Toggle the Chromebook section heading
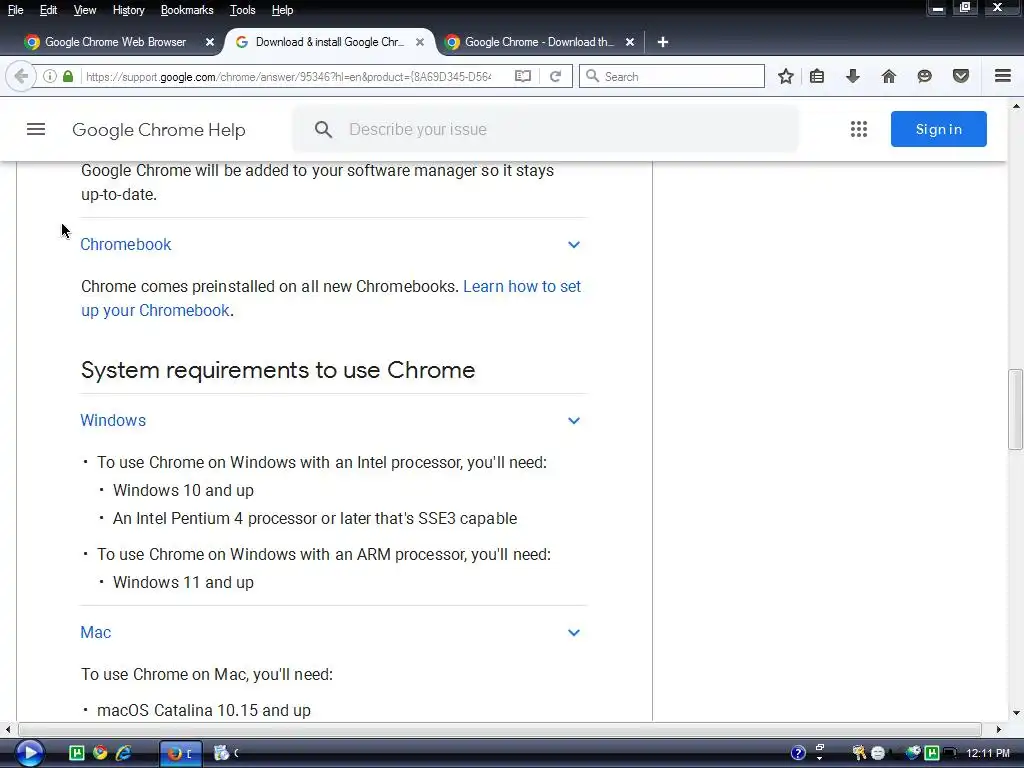Screen dimensions: 1024x768 [x=125, y=244]
